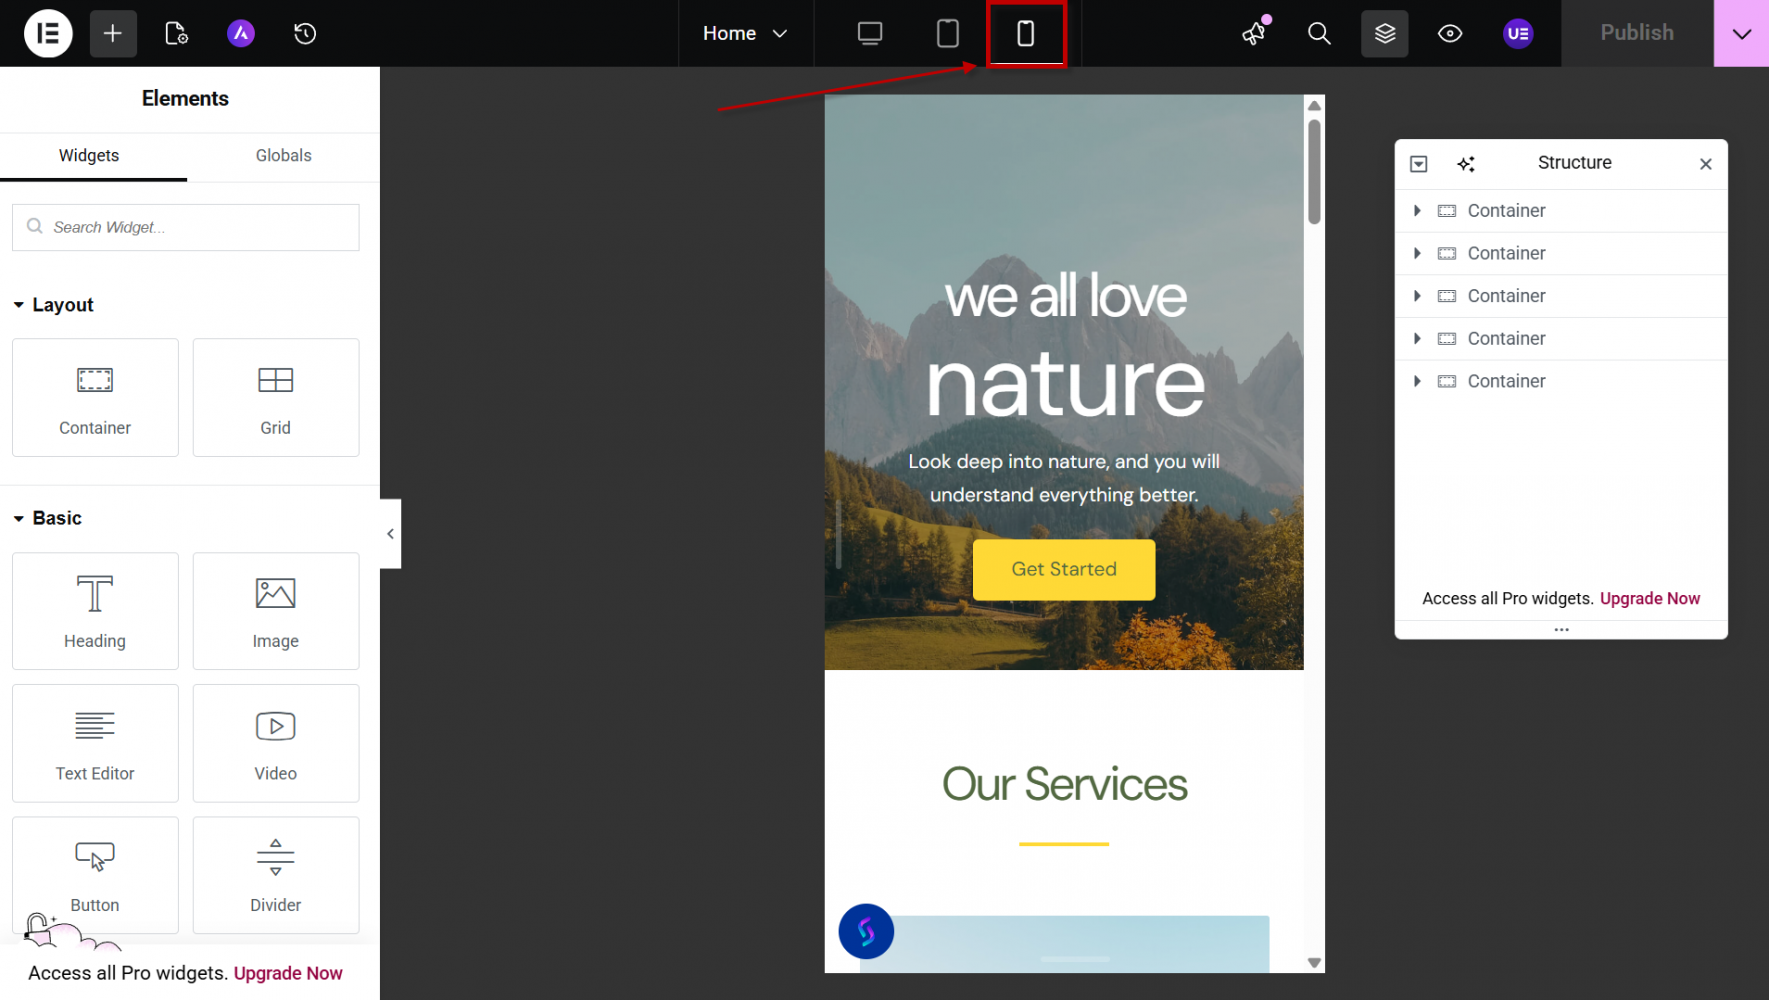
Task: Collapse the Layout section
Action: [x=19, y=305]
